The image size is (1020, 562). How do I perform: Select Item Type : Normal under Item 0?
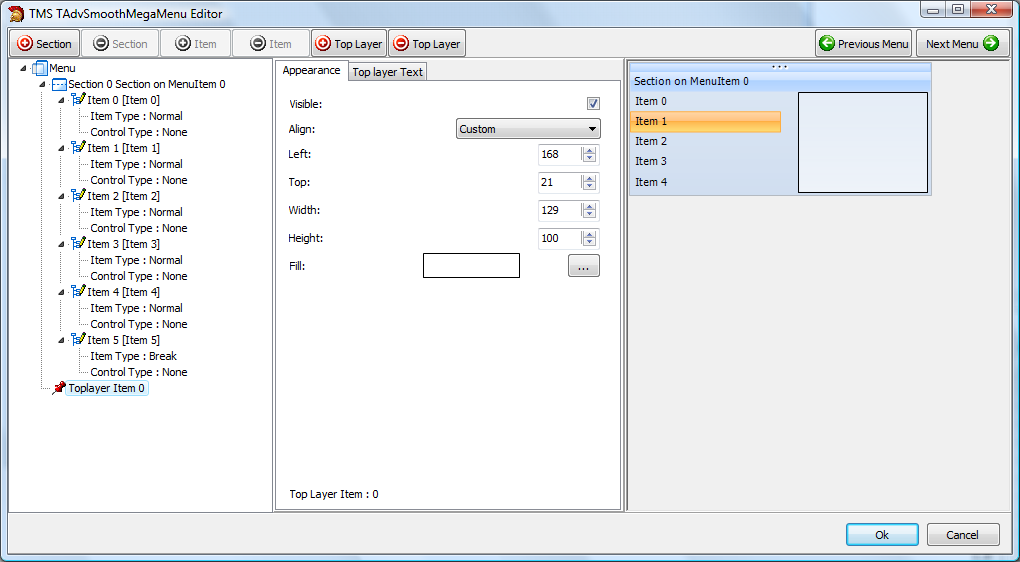(x=136, y=116)
